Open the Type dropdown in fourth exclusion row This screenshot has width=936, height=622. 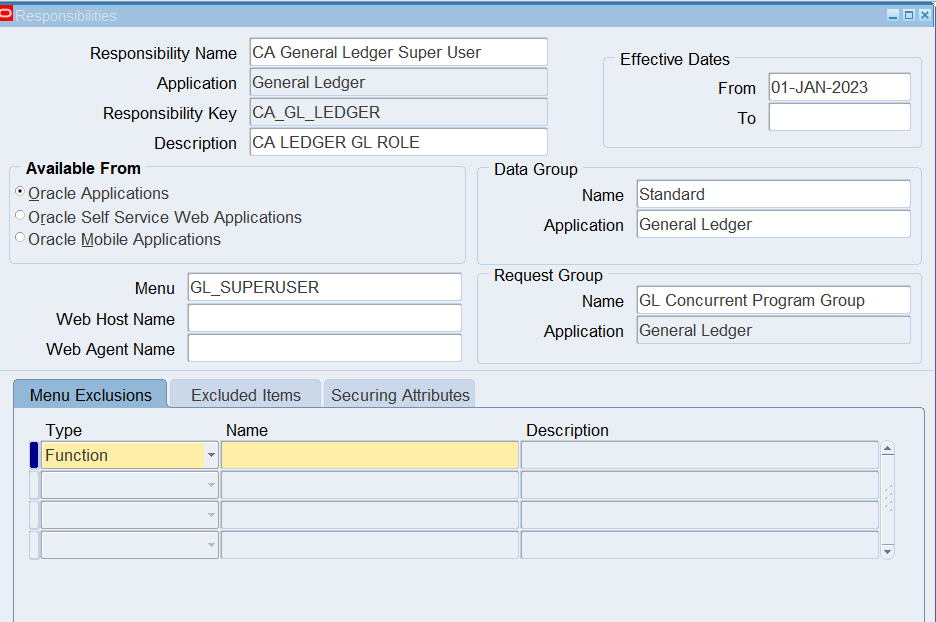pyautogui.click(x=211, y=545)
